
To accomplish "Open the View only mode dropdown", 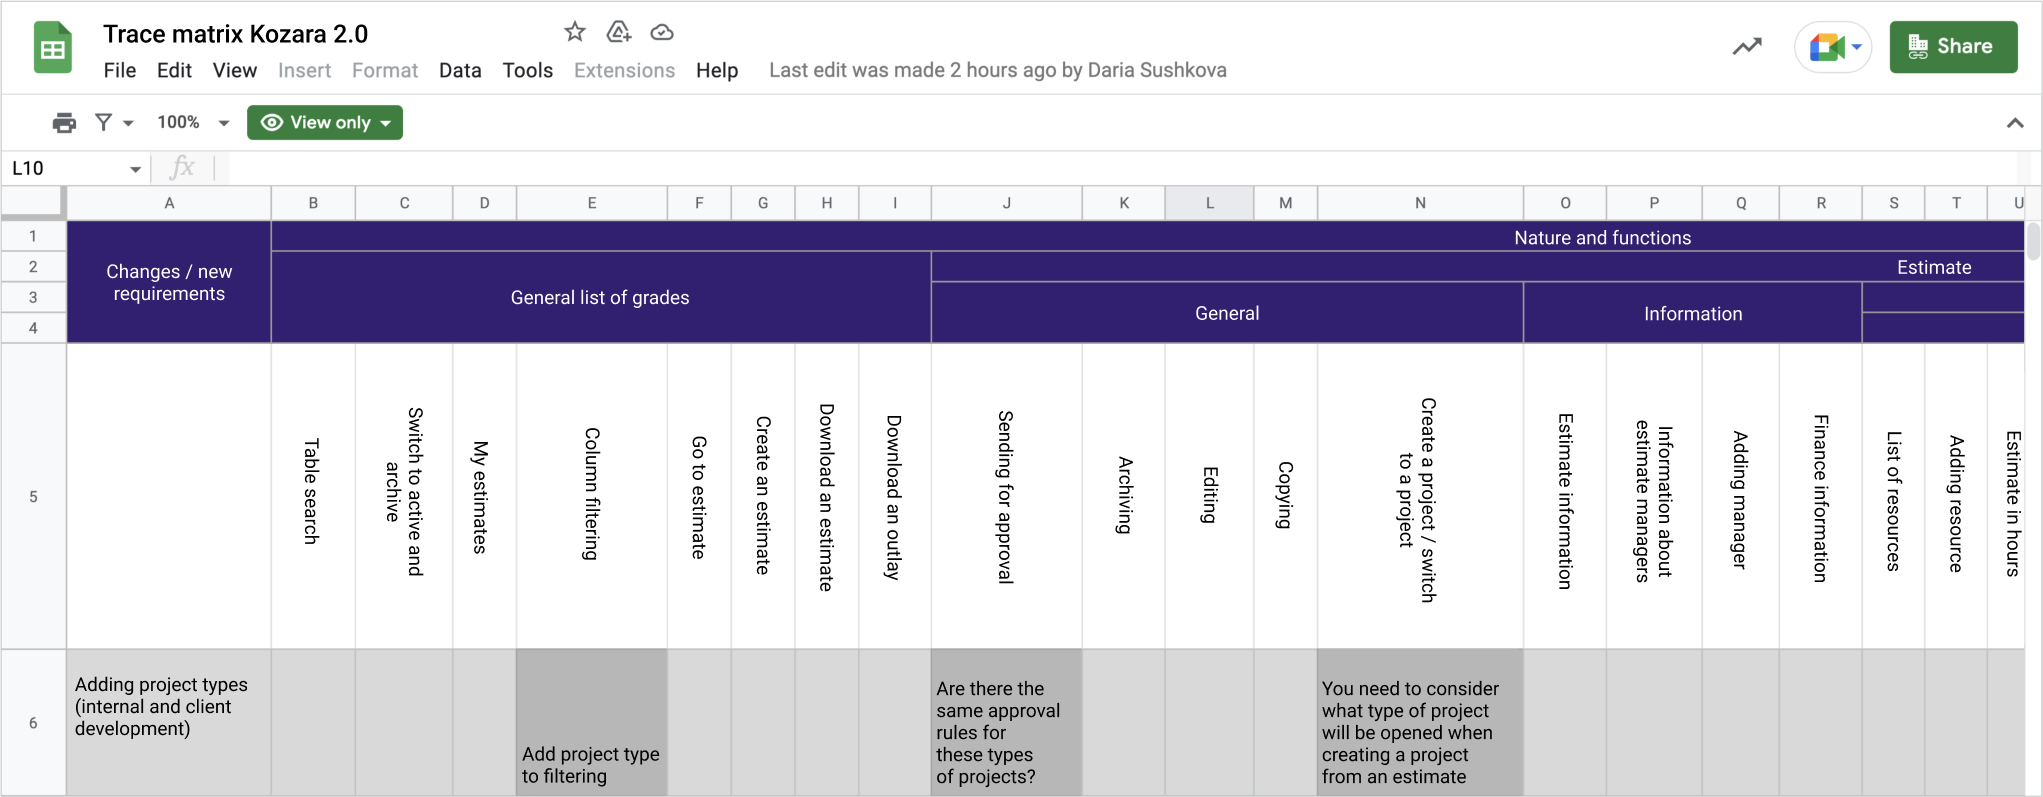I will click(x=325, y=123).
